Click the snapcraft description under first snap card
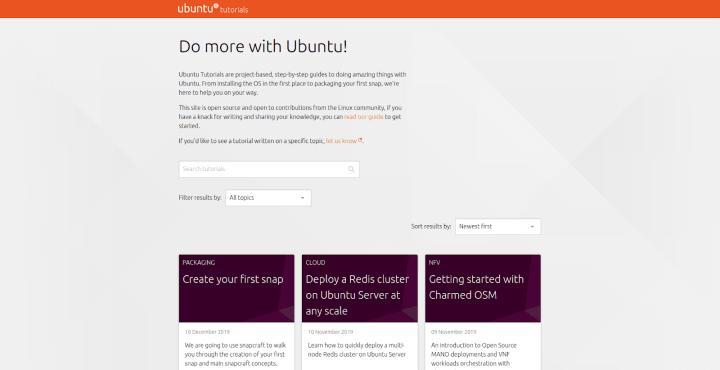Viewport: 720px width, 370px height. point(236,354)
